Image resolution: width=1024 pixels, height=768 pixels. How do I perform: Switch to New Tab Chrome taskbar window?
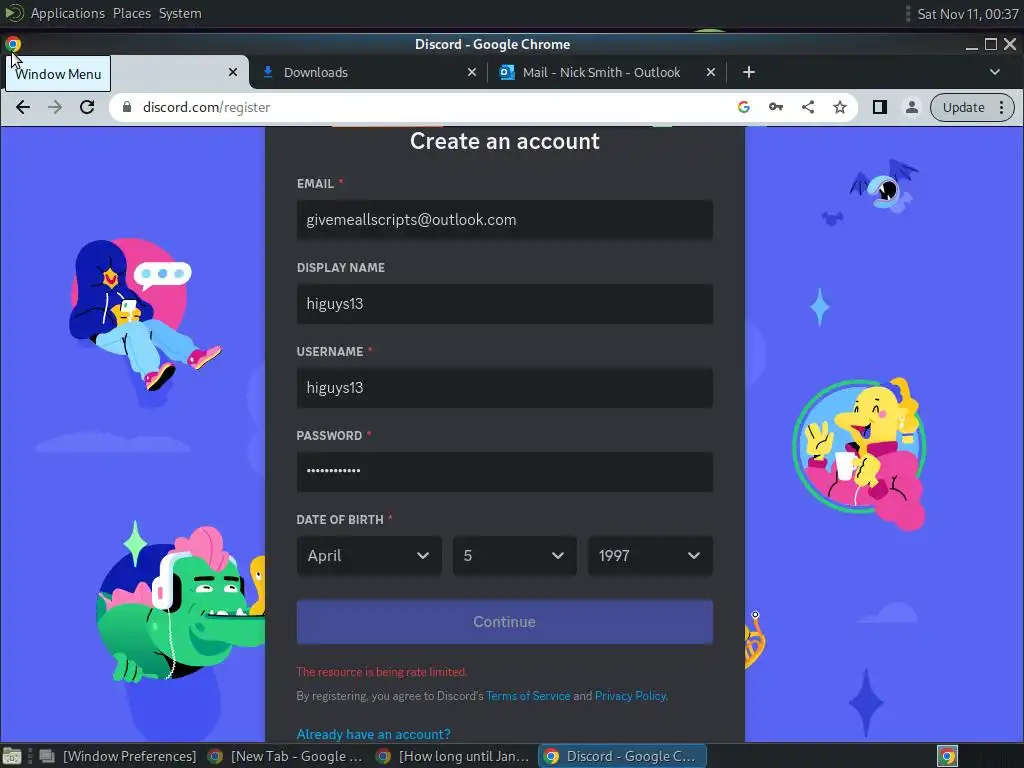tap(285, 756)
